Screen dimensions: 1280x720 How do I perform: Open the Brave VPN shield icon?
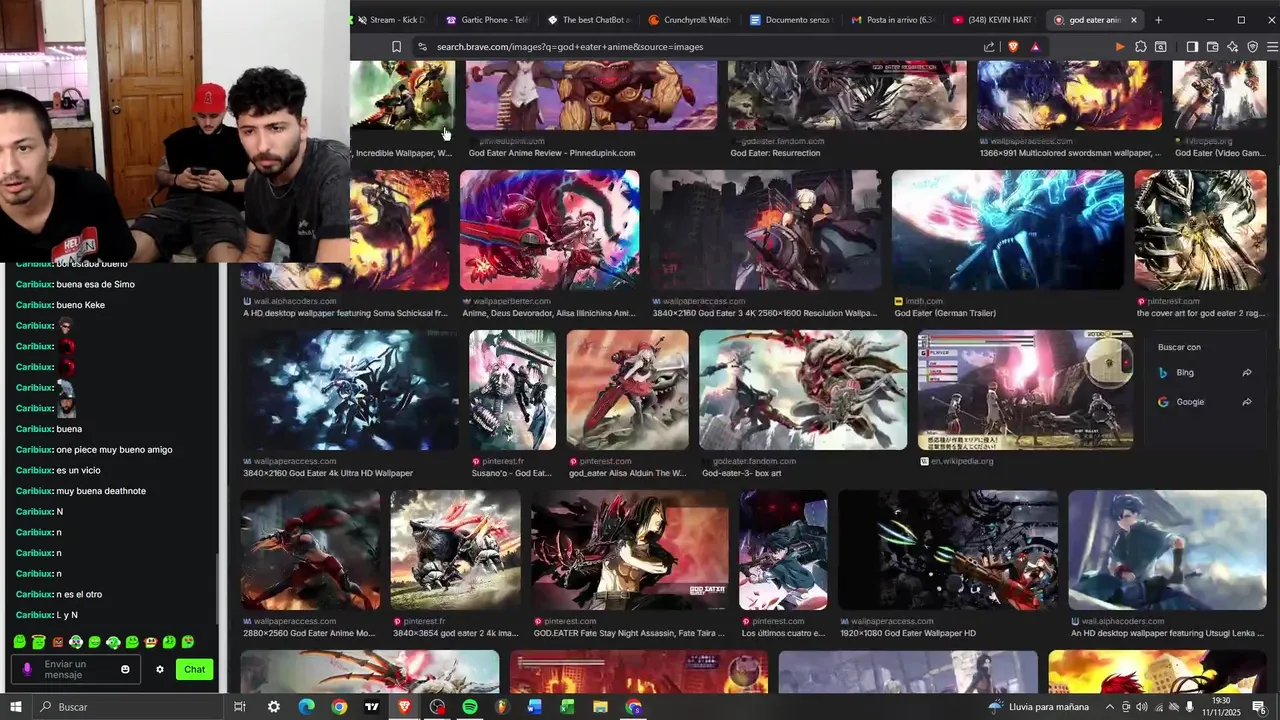1252,47
